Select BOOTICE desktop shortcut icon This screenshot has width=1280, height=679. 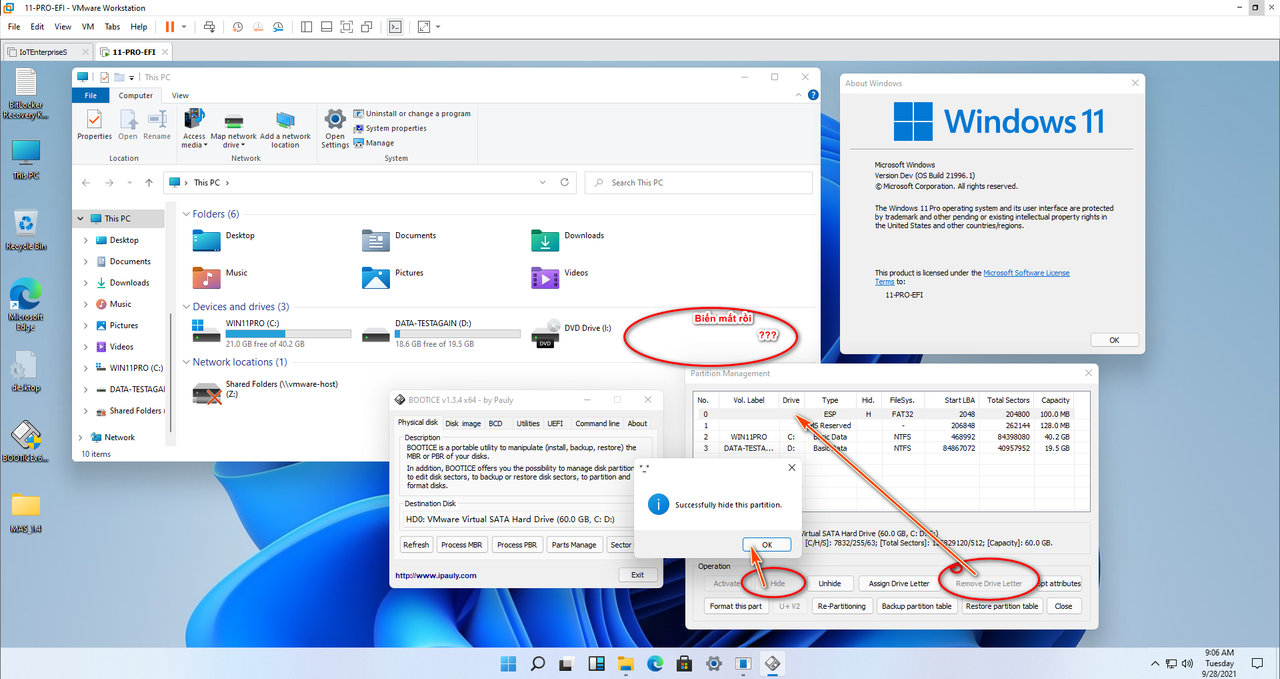click(x=26, y=443)
